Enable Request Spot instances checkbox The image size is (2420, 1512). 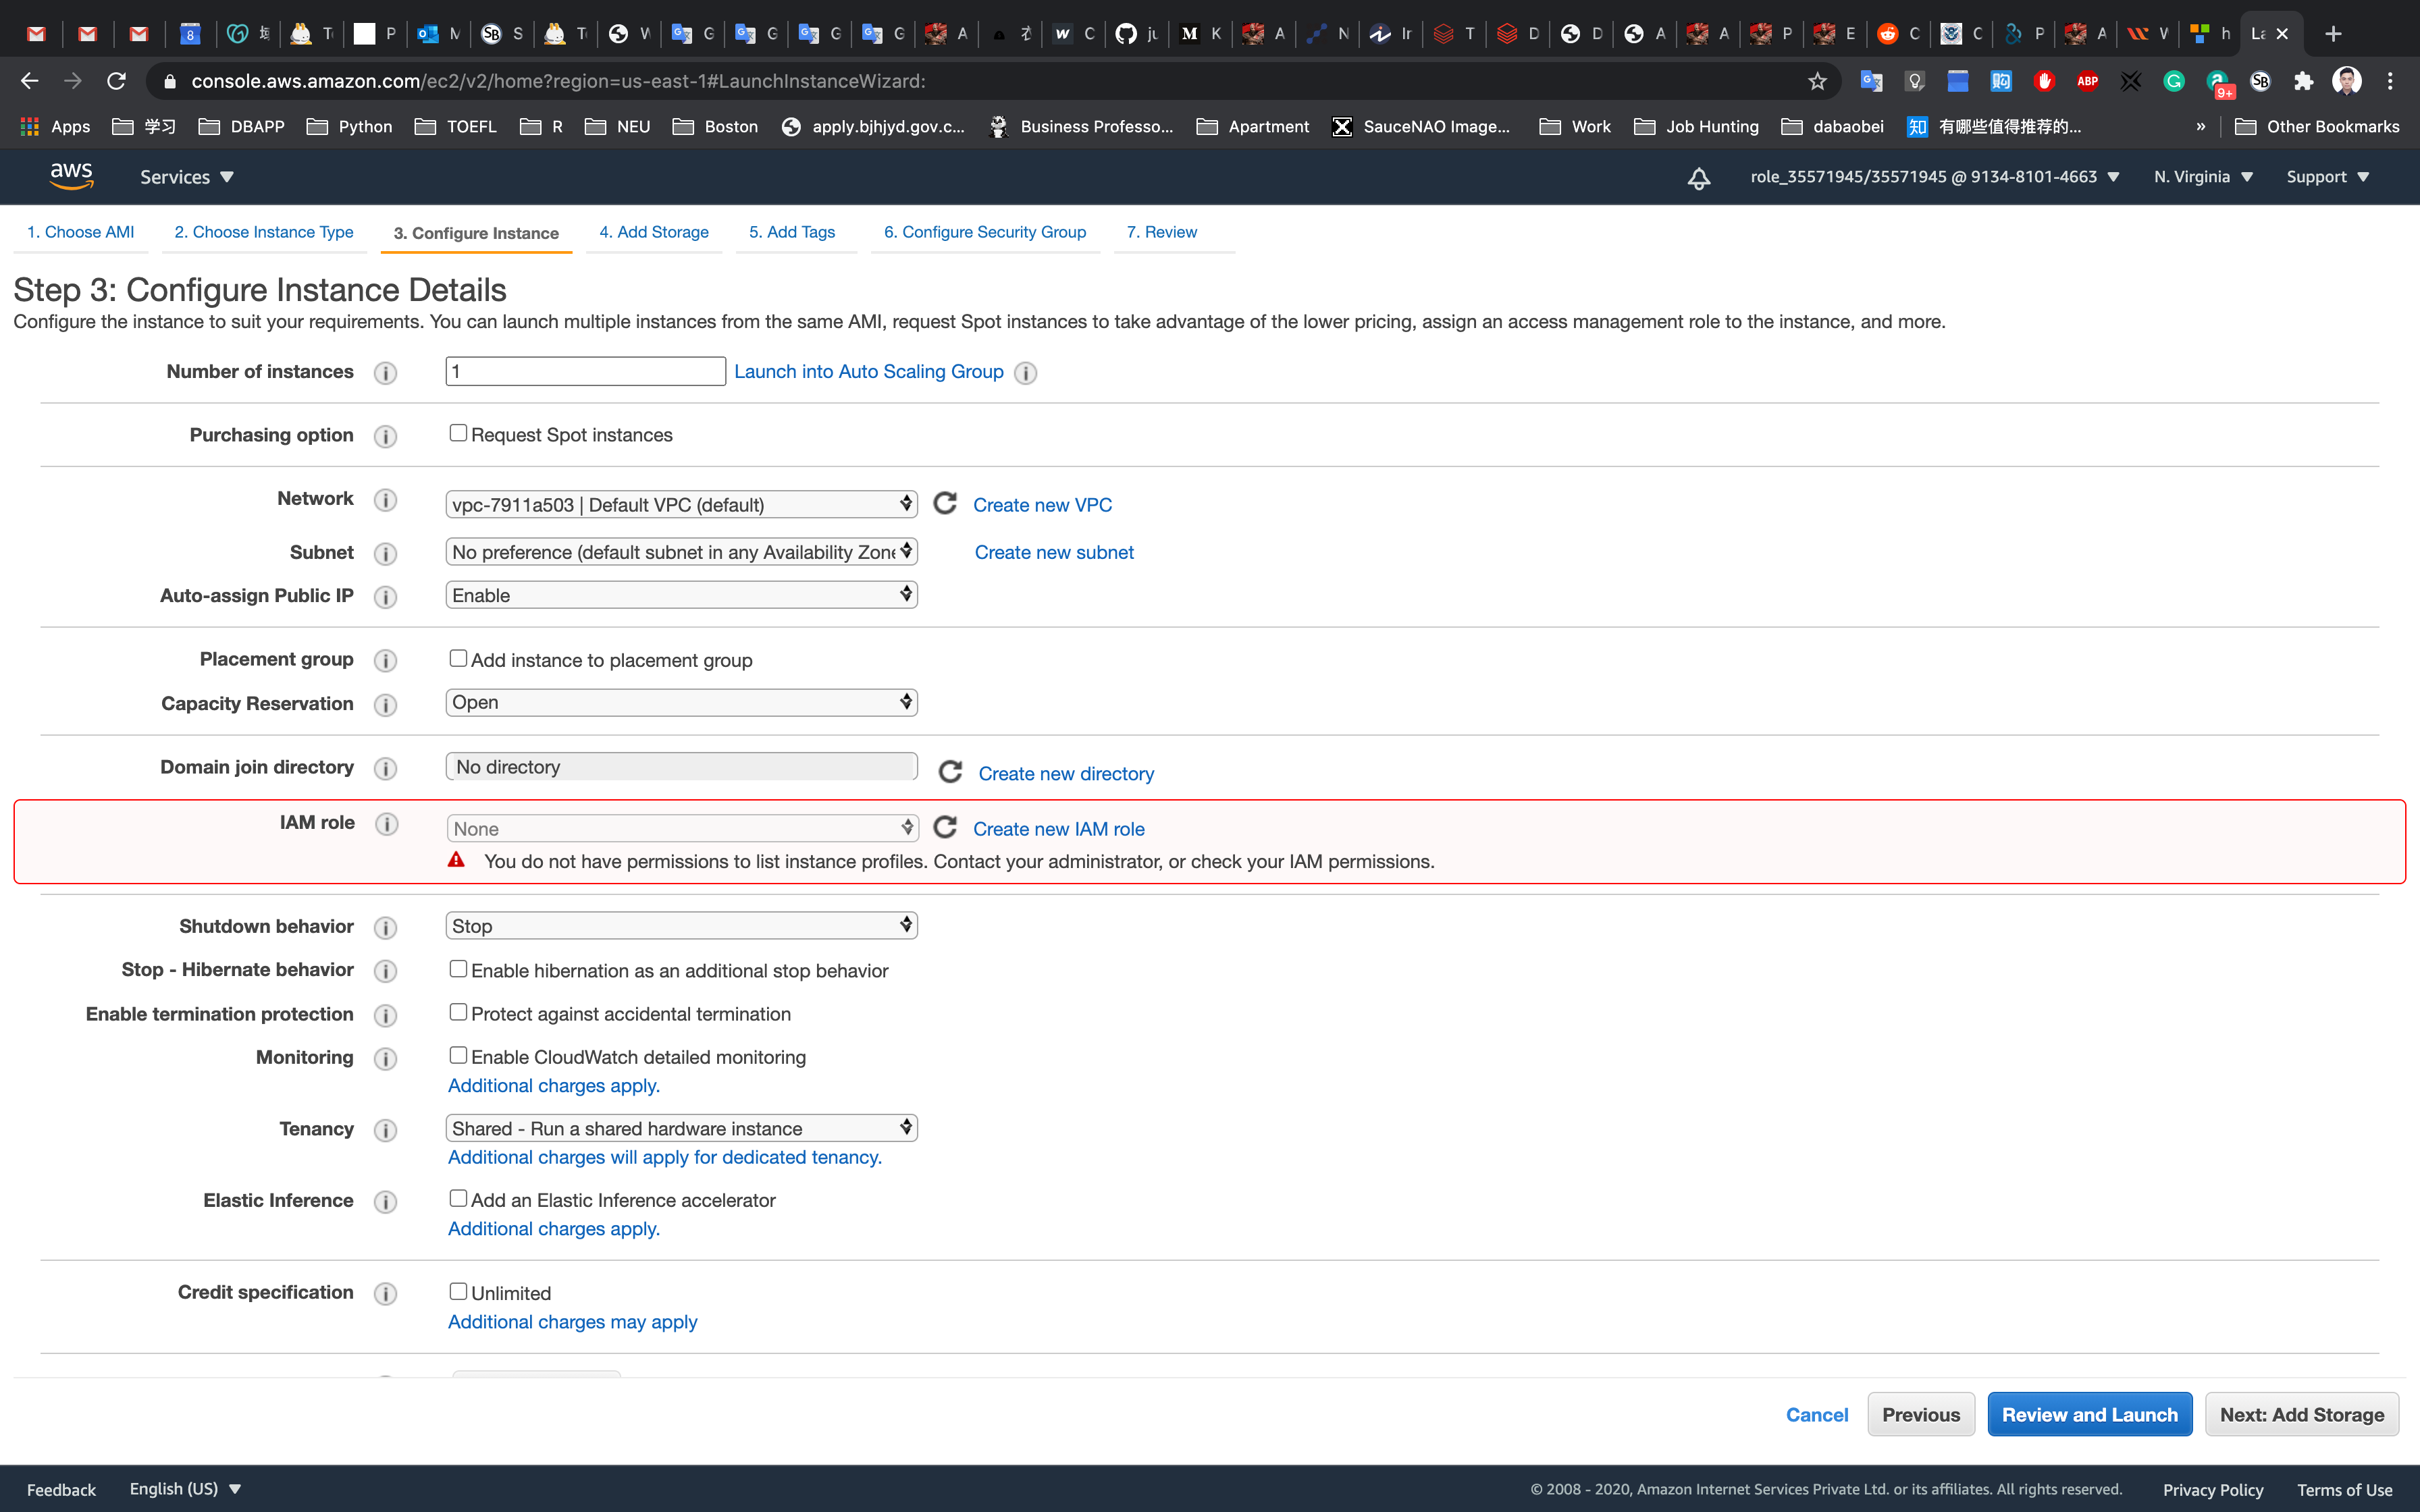tap(458, 433)
